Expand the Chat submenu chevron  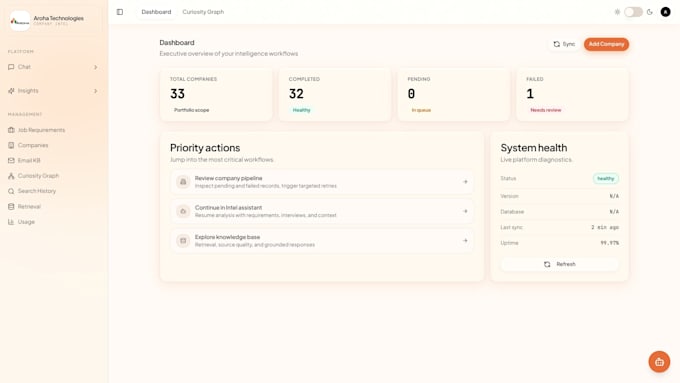pos(95,67)
